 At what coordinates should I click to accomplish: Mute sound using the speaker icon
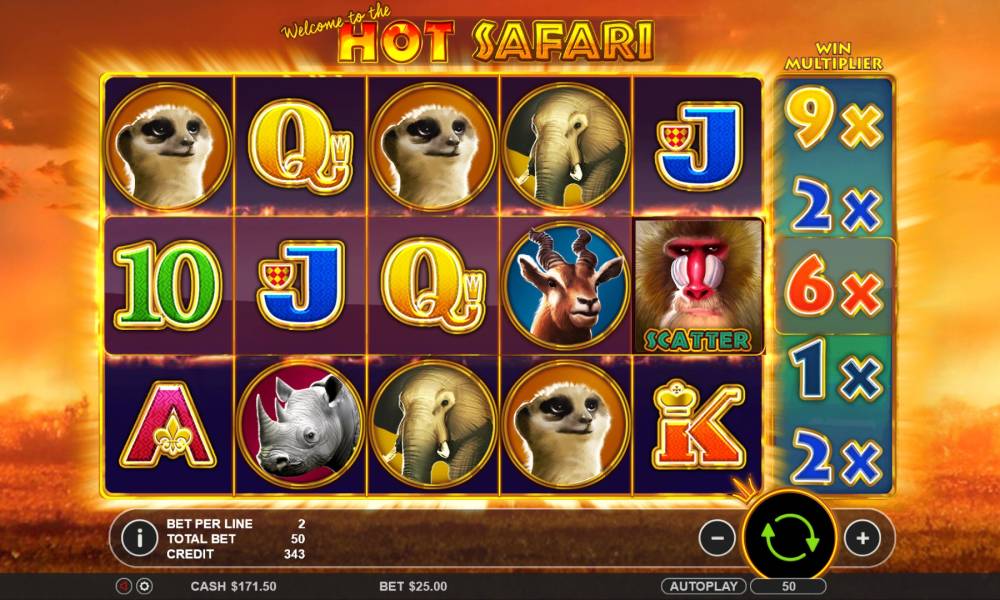(124, 586)
